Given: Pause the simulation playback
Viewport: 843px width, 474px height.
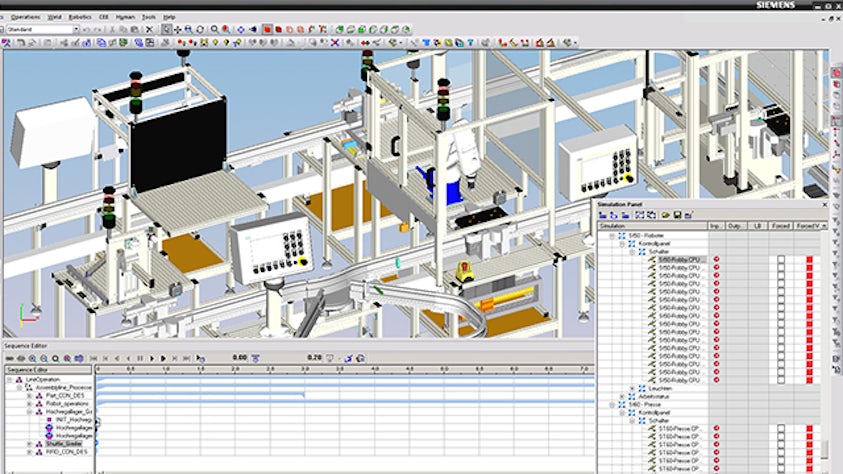Looking at the screenshot, I should pos(140,358).
